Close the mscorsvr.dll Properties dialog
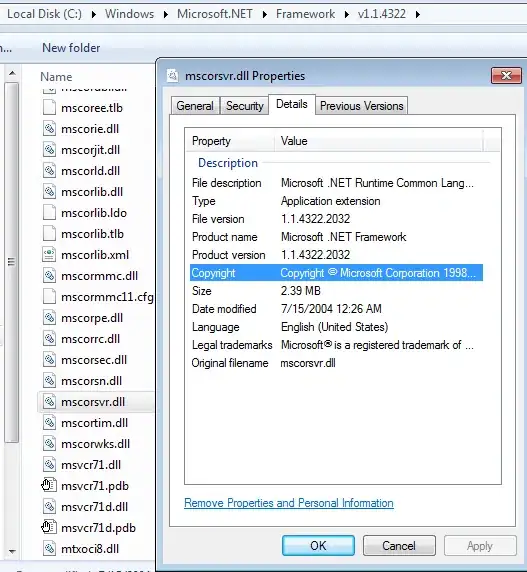Image resolution: width=527 pixels, height=572 pixels. pos(506,76)
